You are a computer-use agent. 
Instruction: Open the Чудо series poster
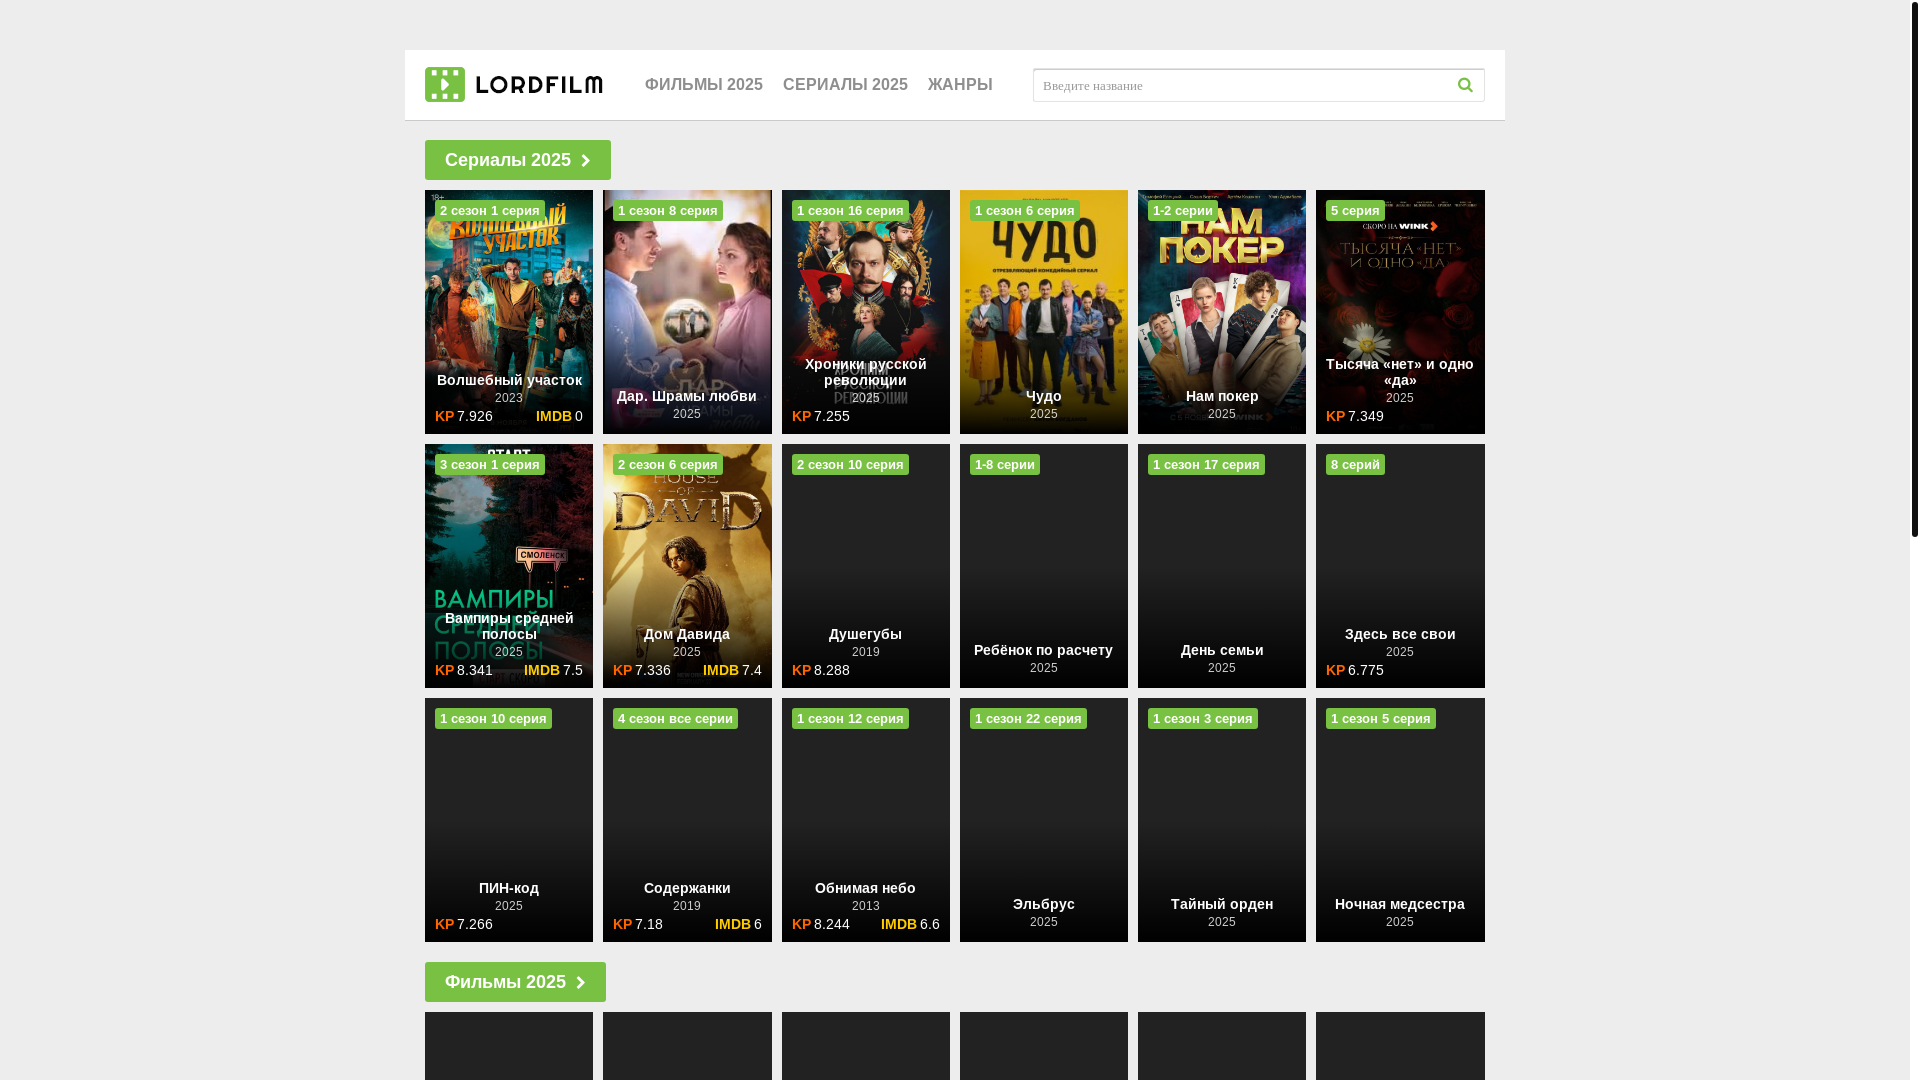click(x=1044, y=312)
